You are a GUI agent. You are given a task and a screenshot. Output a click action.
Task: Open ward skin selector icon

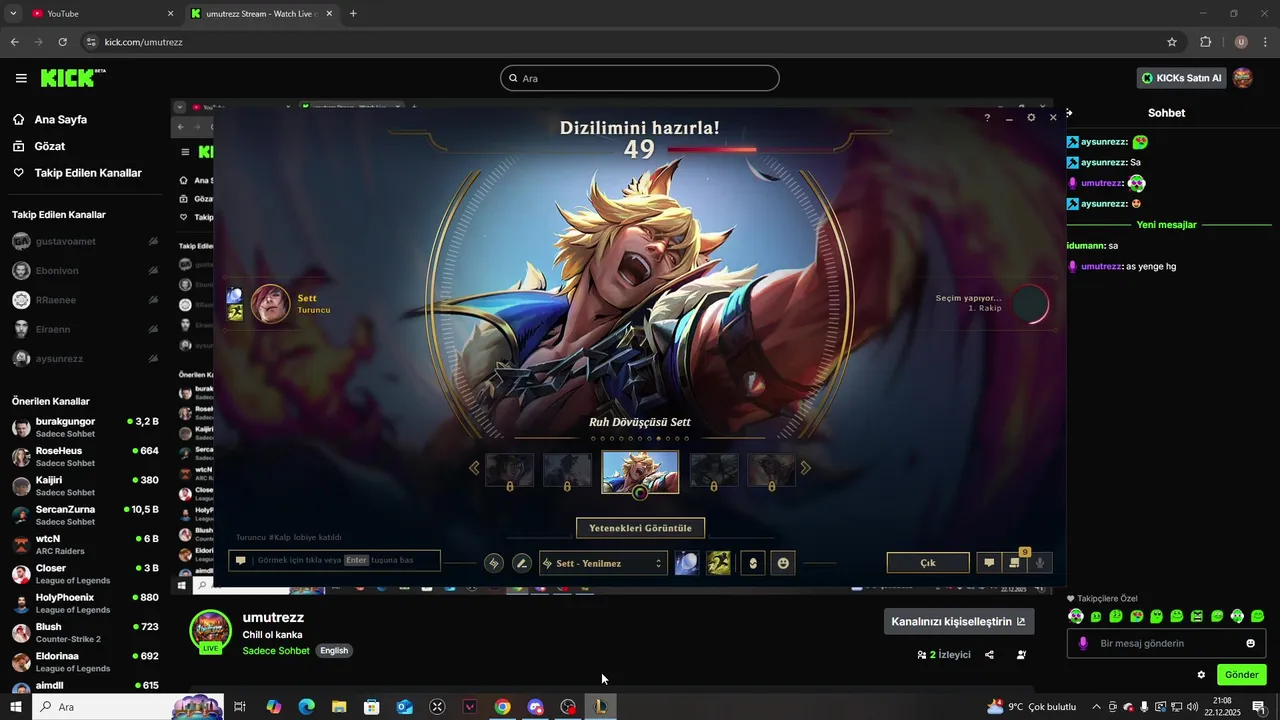point(753,563)
